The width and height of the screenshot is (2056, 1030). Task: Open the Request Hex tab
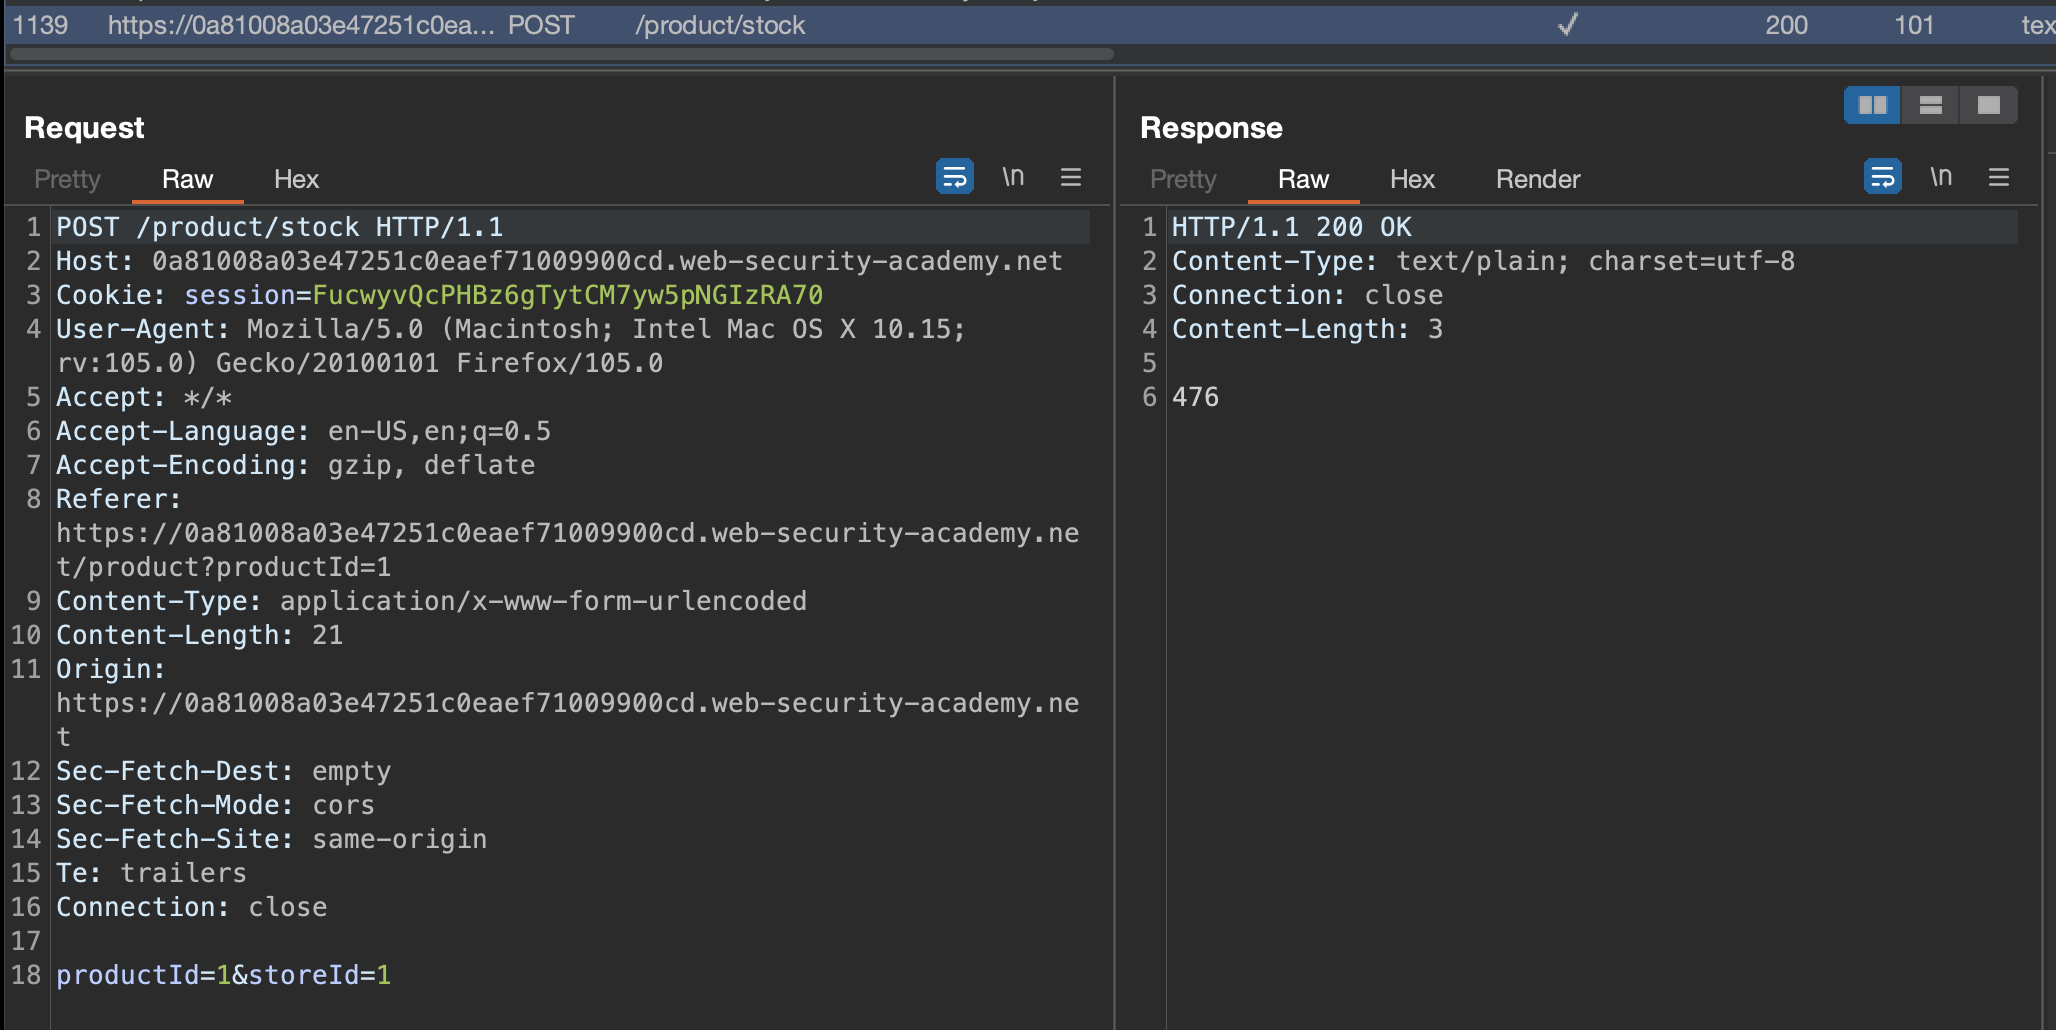point(296,179)
